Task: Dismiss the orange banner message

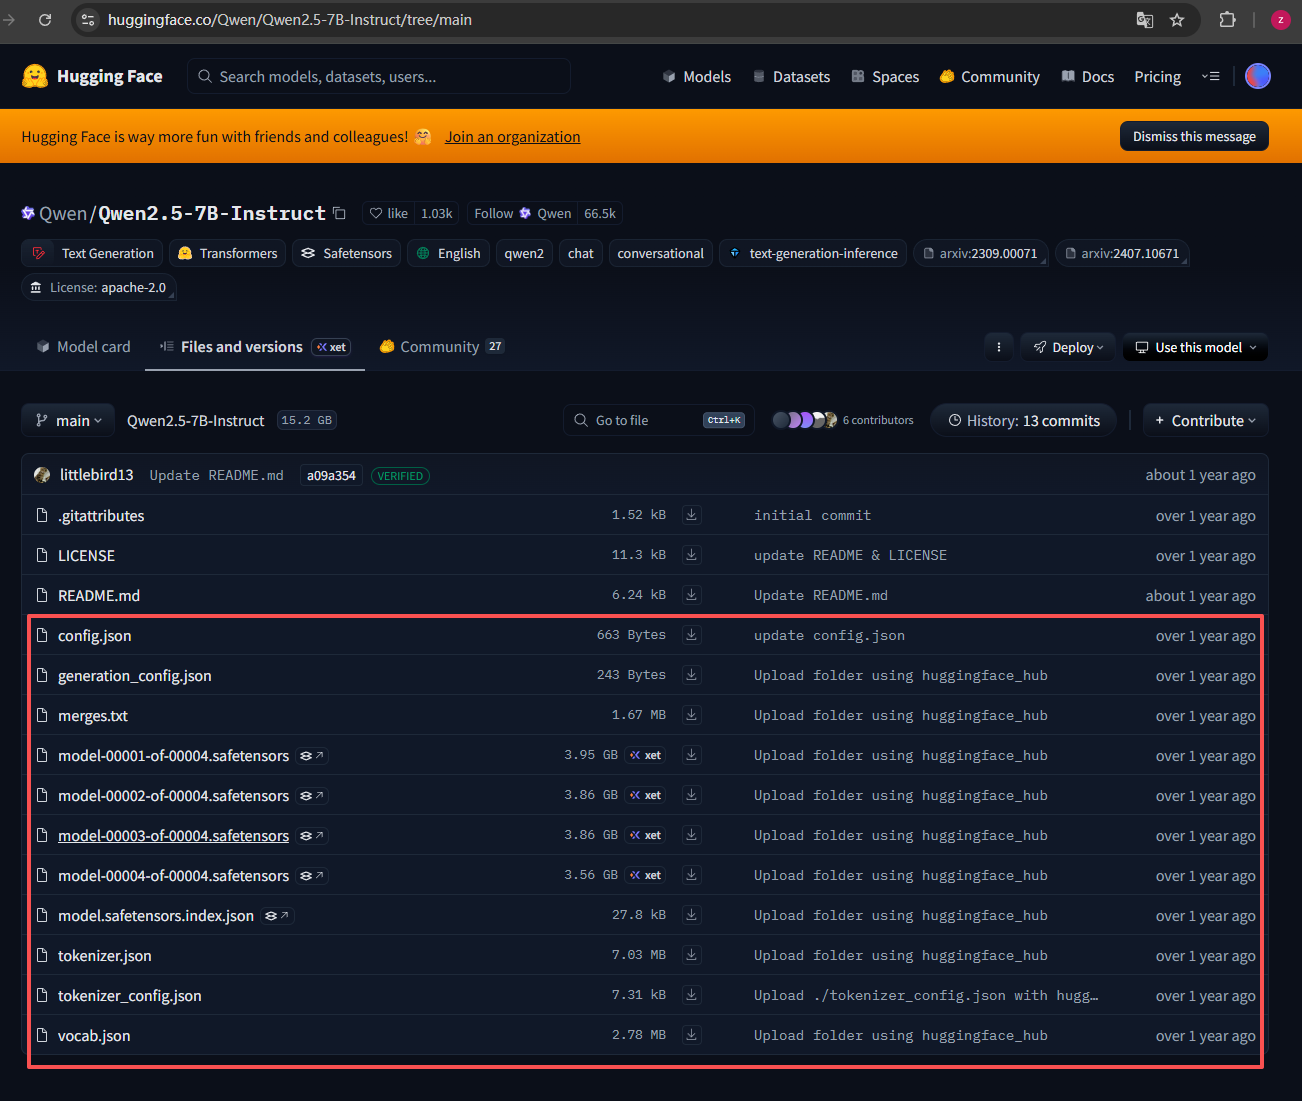Action: click(x=1194, y=136)
